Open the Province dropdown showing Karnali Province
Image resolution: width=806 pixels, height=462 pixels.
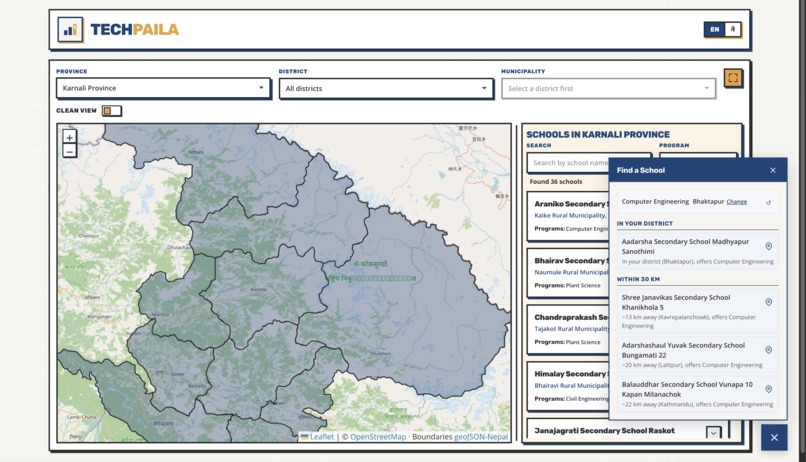click(163, 88)
